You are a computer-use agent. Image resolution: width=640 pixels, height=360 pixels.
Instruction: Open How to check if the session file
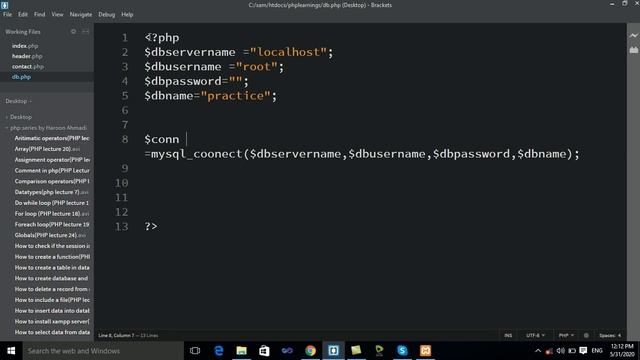point(52,246)
